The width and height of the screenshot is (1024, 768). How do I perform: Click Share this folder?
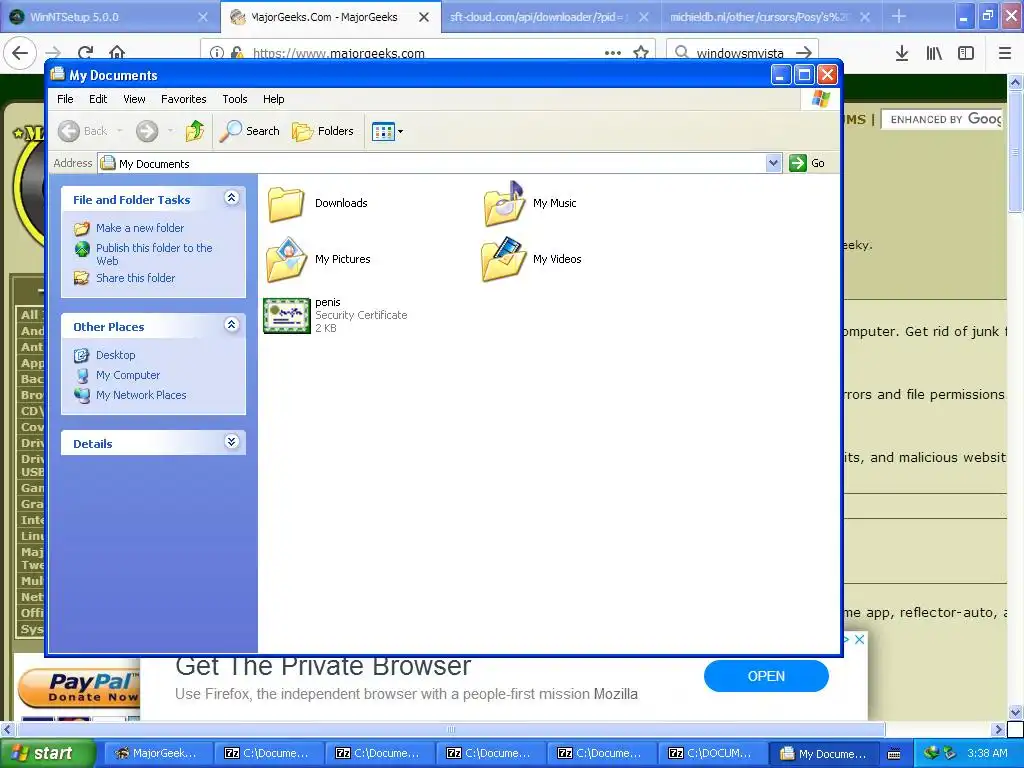[135, 278]
